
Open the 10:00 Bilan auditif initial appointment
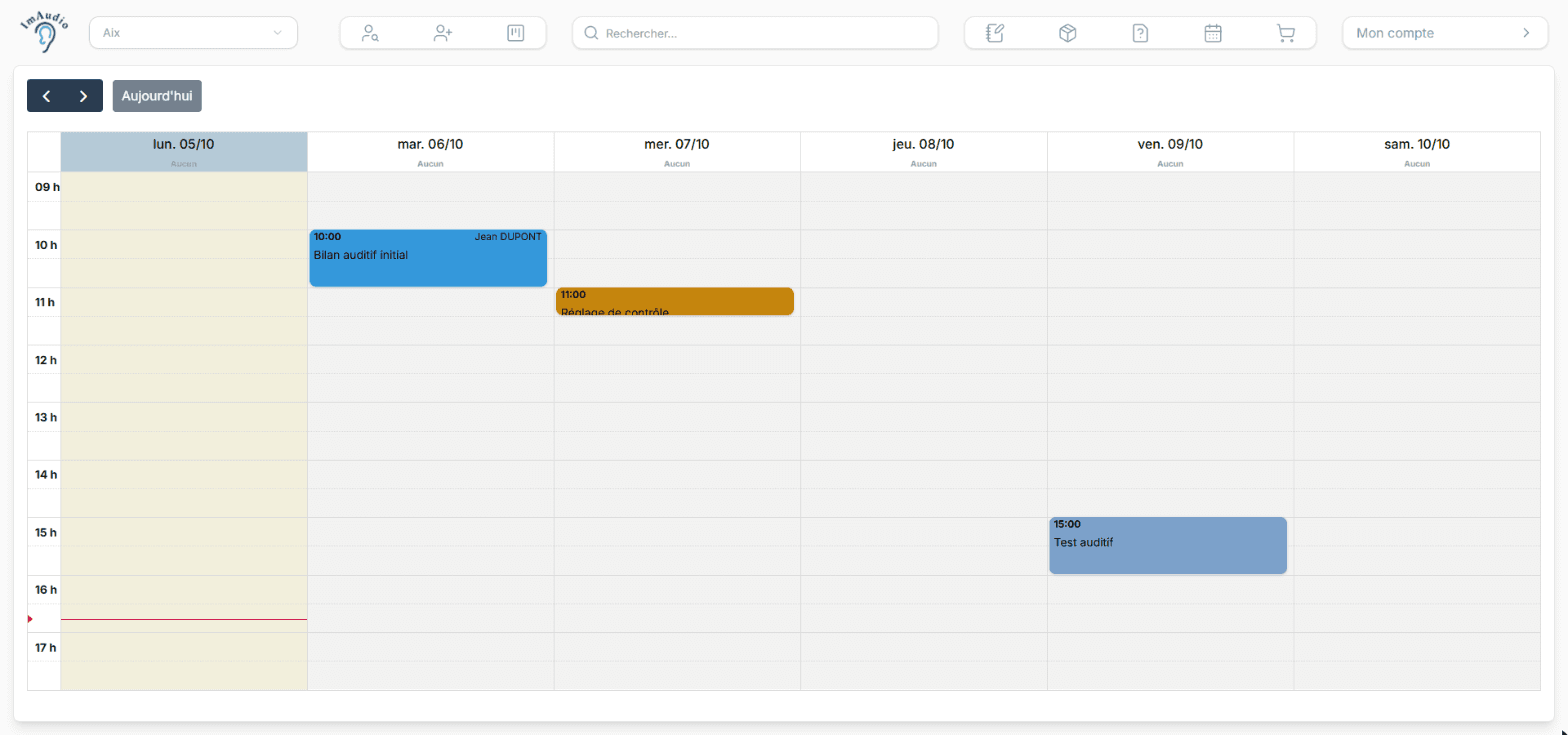click(428, 258)
